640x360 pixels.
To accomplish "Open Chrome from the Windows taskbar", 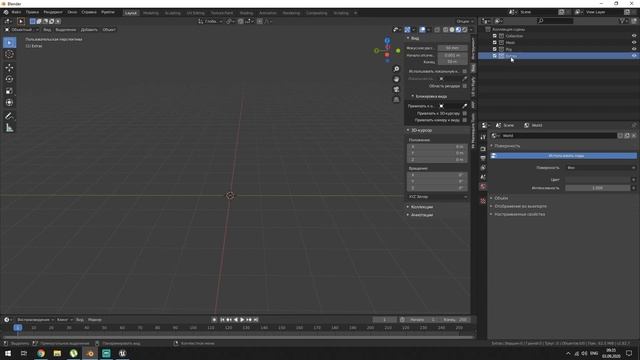I will (x=41, y=353).
